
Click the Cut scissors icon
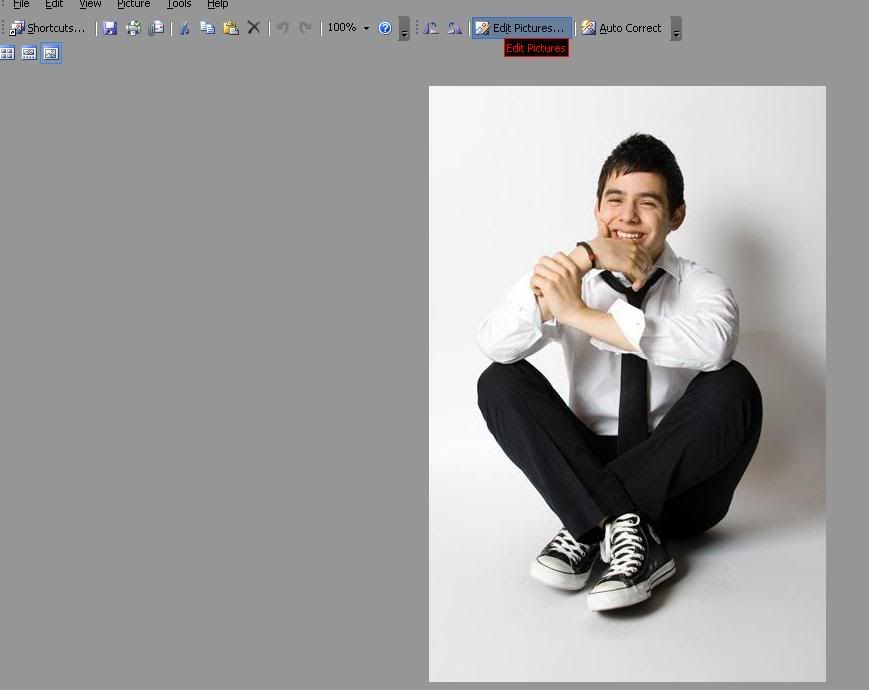pyautogui.click(x=184, y=28)
